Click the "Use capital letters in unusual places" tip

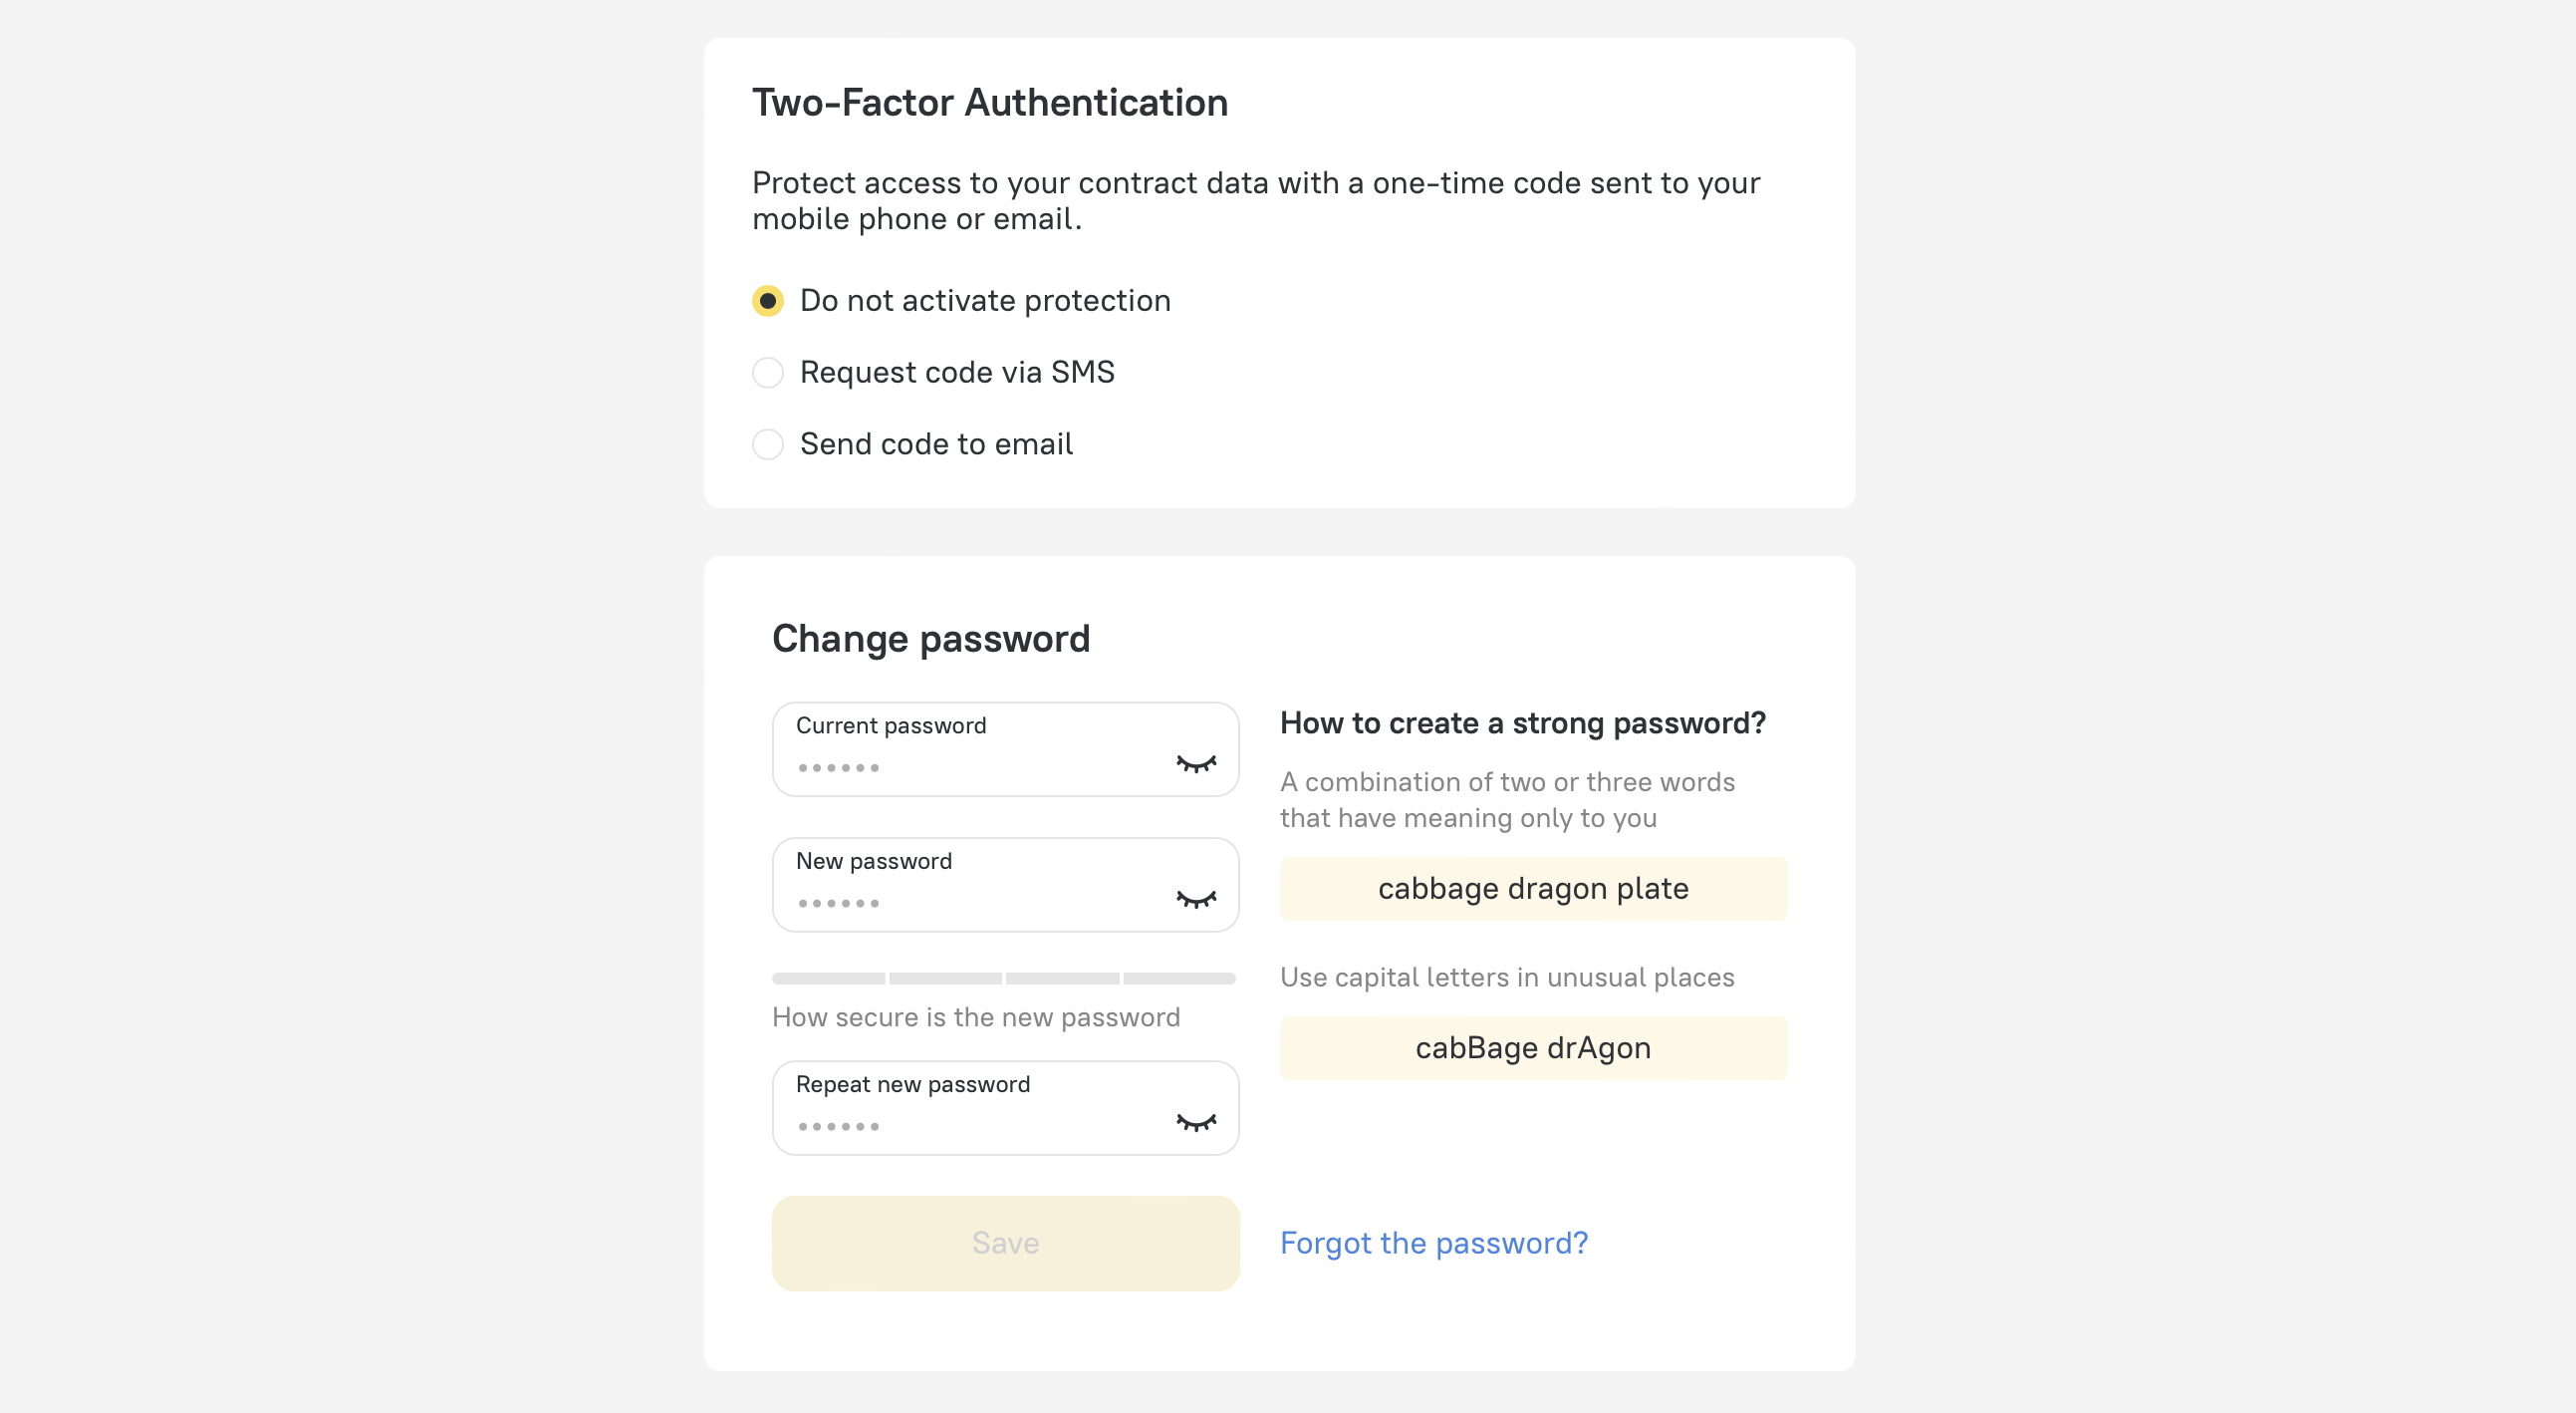pos(1507,977)
